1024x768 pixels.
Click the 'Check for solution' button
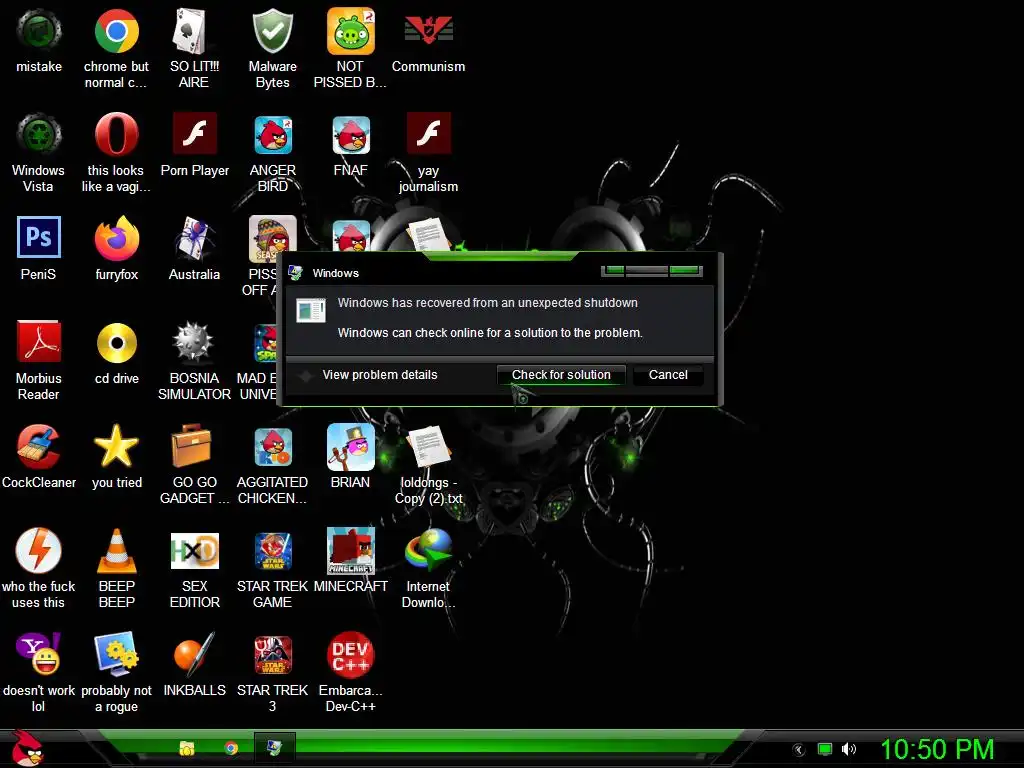[x=561, y=375]
